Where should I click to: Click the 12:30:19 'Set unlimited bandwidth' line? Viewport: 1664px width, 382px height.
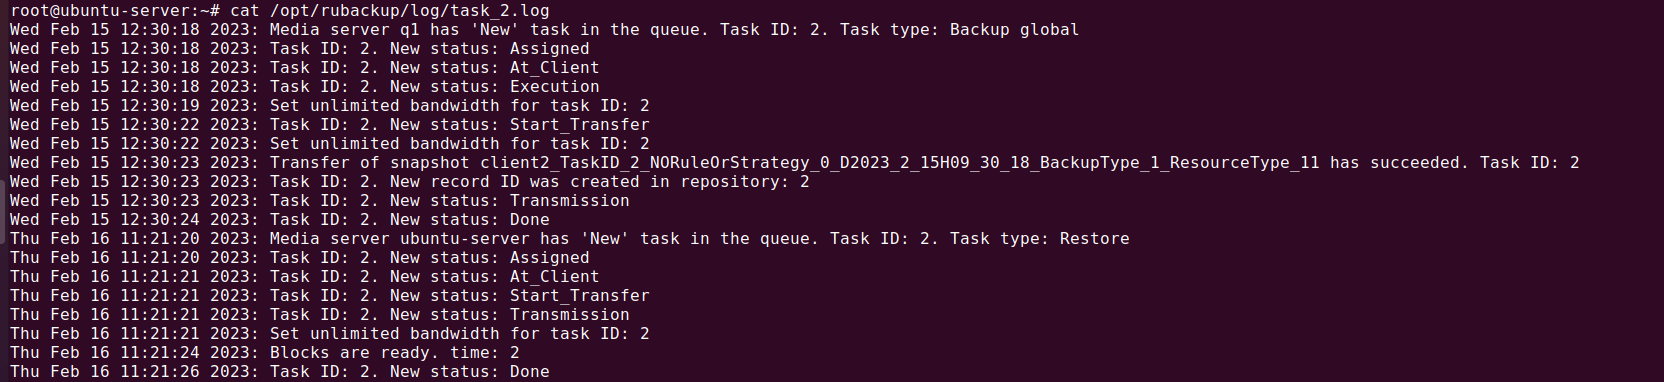(330, 106)
